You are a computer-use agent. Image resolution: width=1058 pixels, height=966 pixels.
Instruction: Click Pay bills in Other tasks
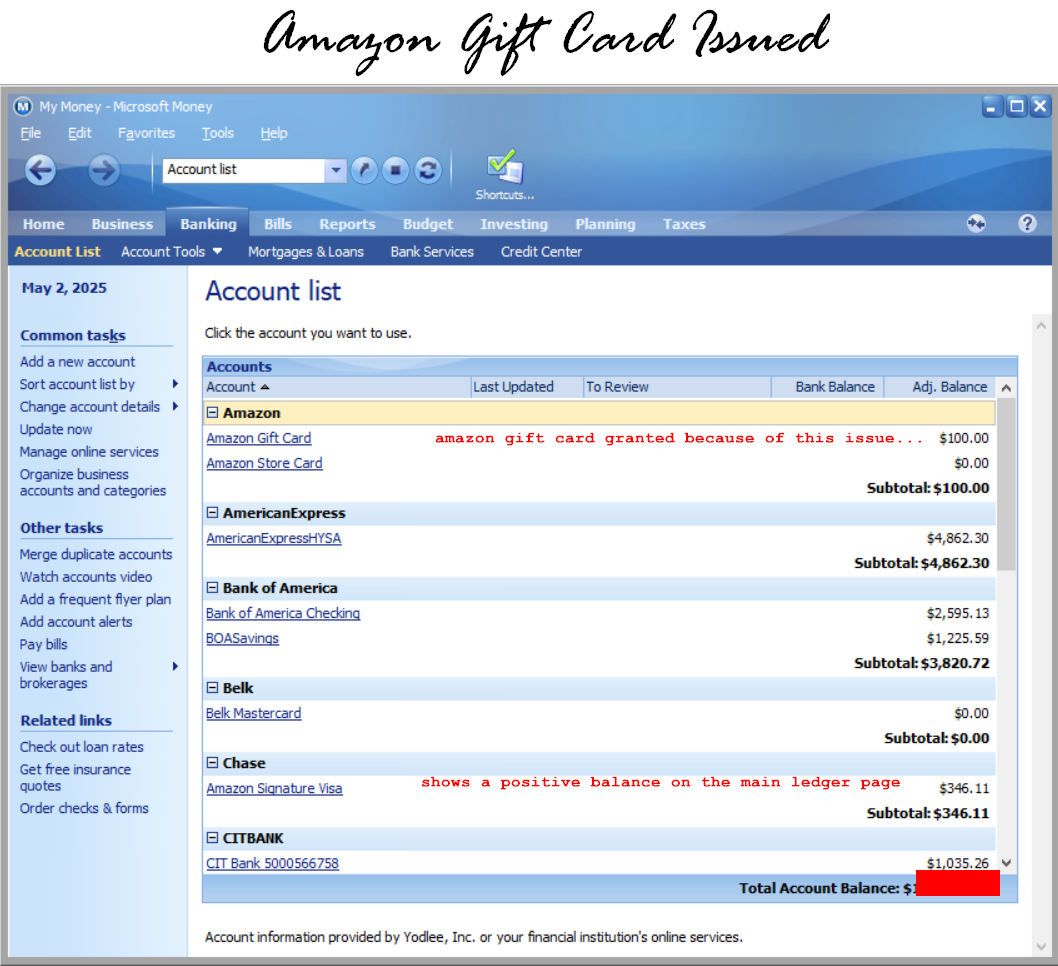(x=44, y=644)
